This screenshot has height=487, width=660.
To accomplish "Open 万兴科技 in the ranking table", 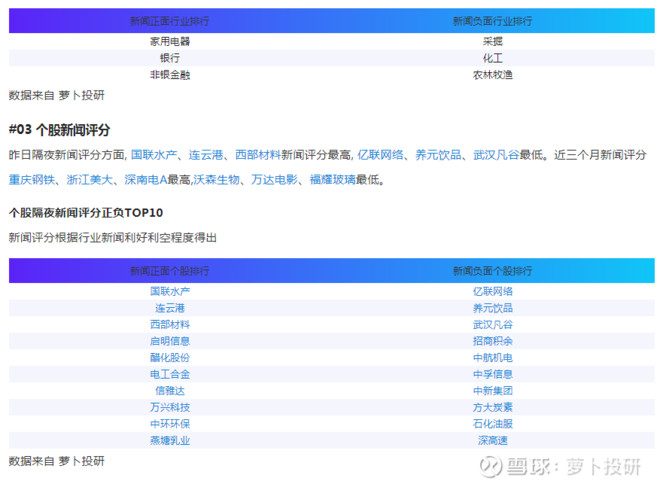I will 170,407.
